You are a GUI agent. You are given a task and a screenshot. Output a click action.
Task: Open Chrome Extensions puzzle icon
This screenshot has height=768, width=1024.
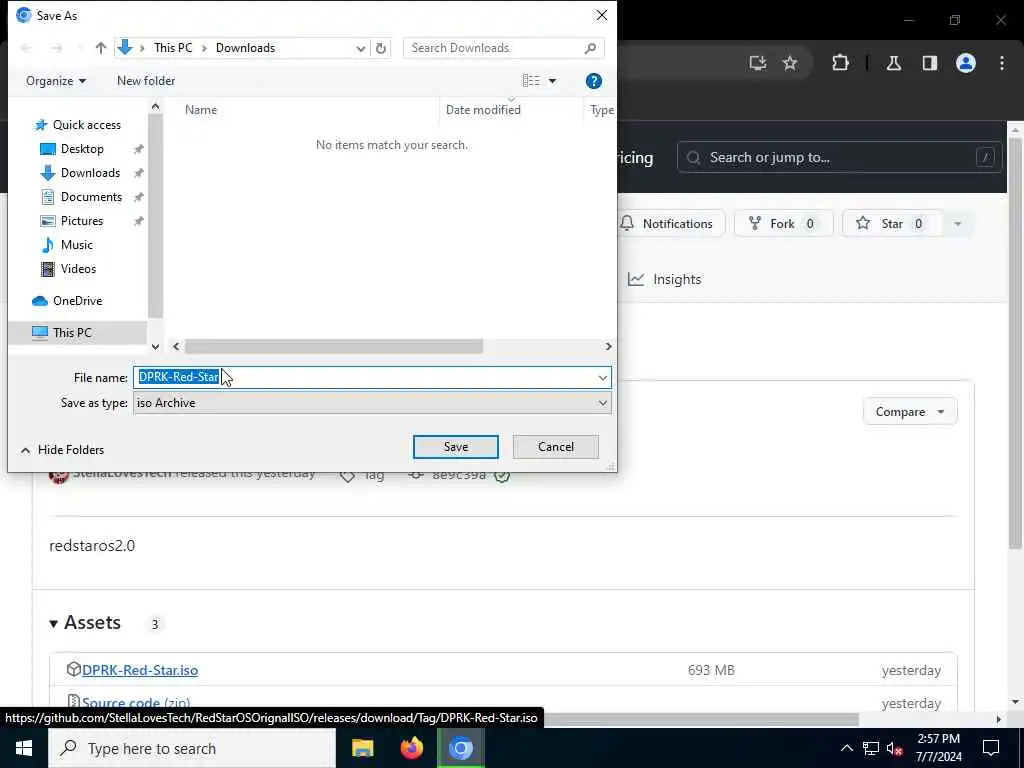coord(840,63)
